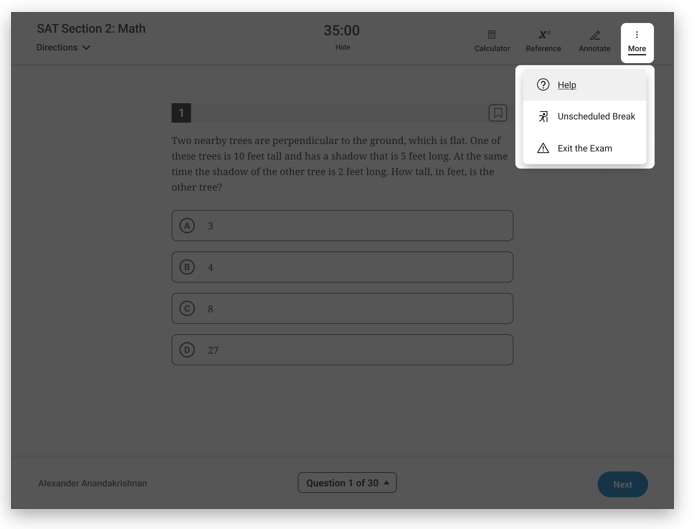Select answer A with value 3
The height and width of the screenshot is (529, 697).
[x=342, y=226]
